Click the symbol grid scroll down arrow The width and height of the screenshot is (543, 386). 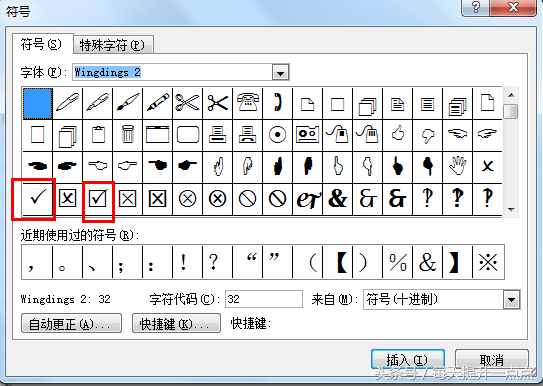[x=511, y=209]
